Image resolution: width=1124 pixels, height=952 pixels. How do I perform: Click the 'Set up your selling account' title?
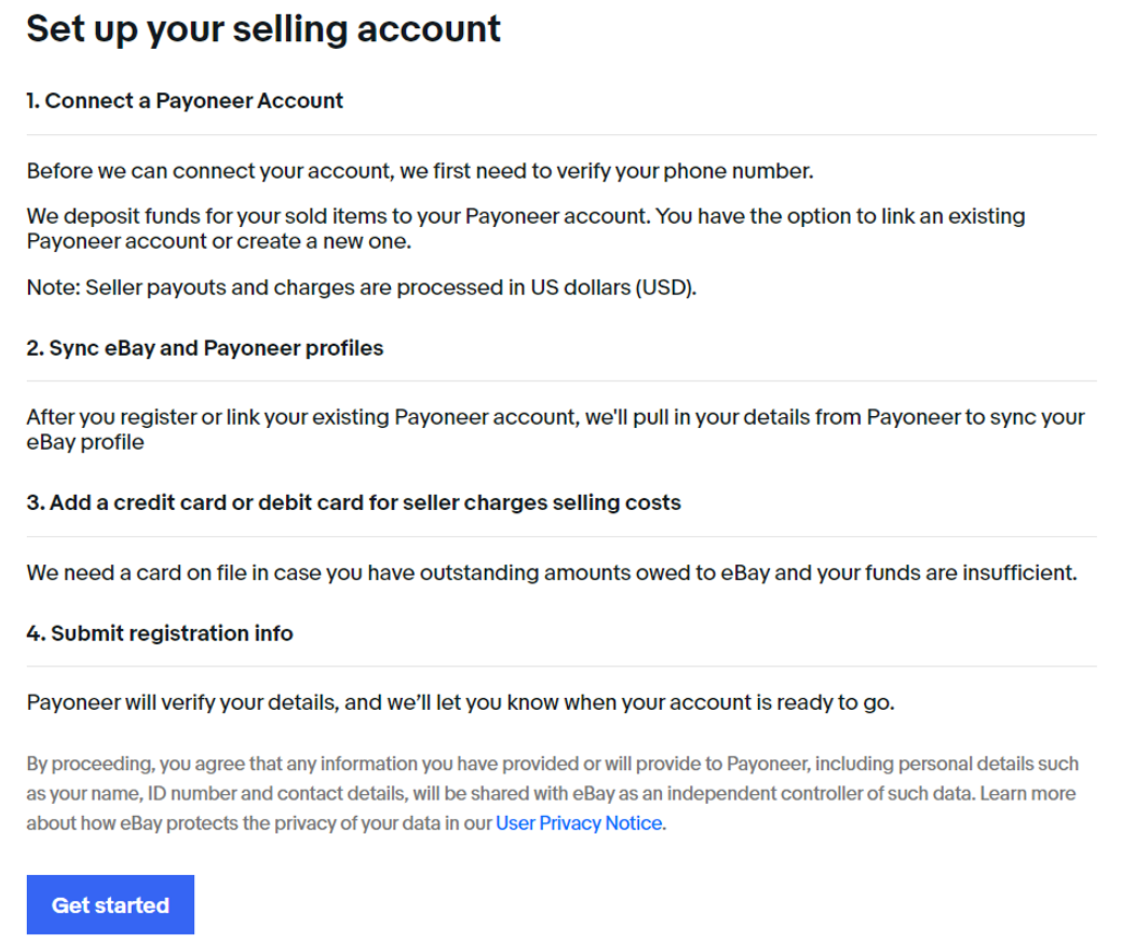pos(263,30)
